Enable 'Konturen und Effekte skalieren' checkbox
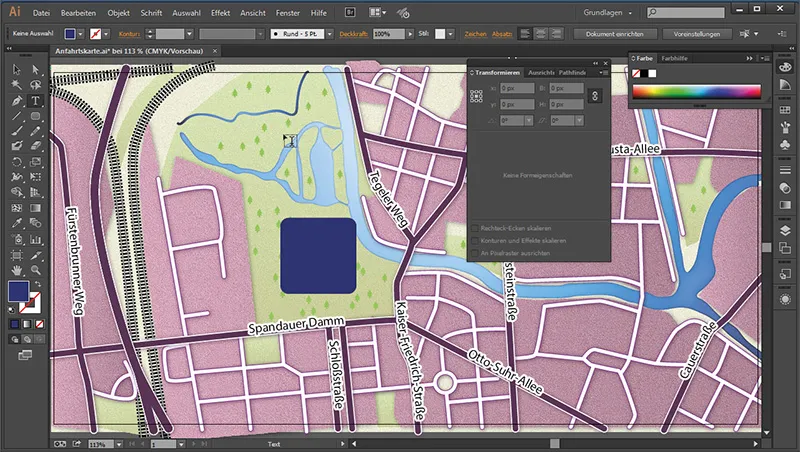 pyautogui.click(x=475, y=240)
